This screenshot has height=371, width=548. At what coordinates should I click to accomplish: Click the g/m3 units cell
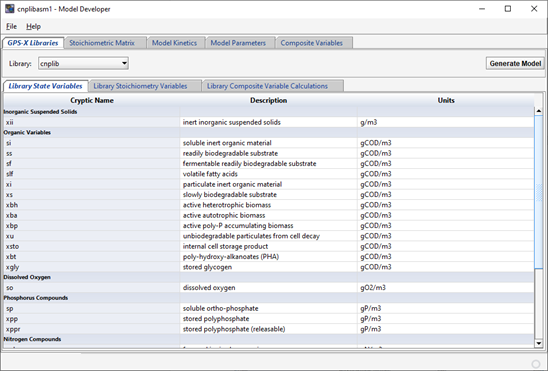tap(446, 122)
